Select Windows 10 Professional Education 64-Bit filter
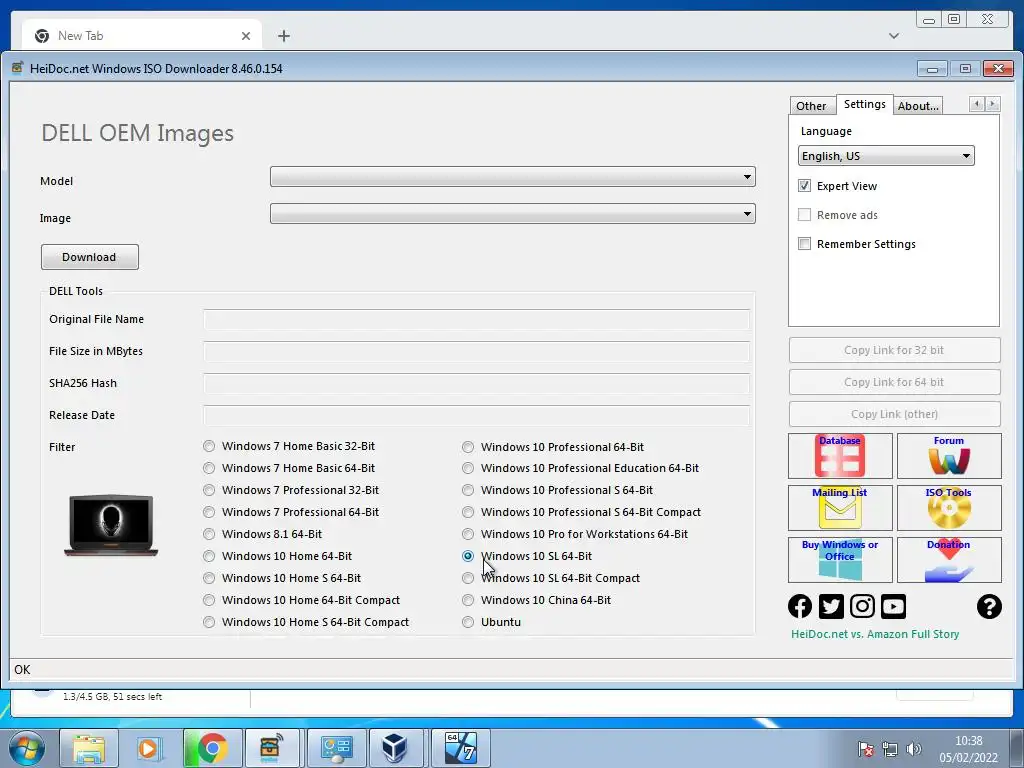 pyautogui.click(x=468, y=468)
